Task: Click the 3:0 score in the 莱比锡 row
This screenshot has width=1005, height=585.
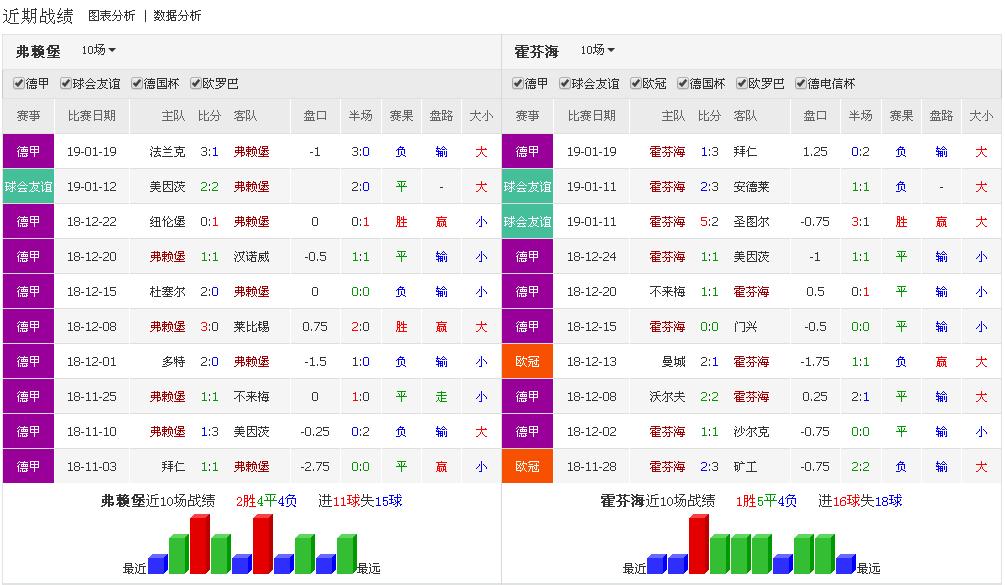Action: (209, 326)
